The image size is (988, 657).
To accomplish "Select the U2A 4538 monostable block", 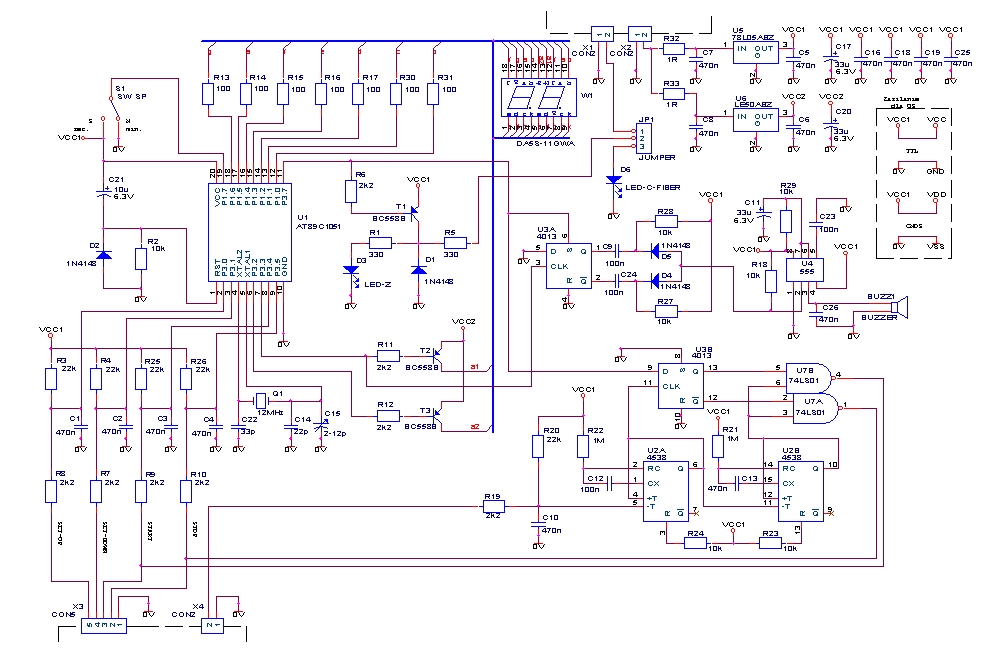I will 665,491.
